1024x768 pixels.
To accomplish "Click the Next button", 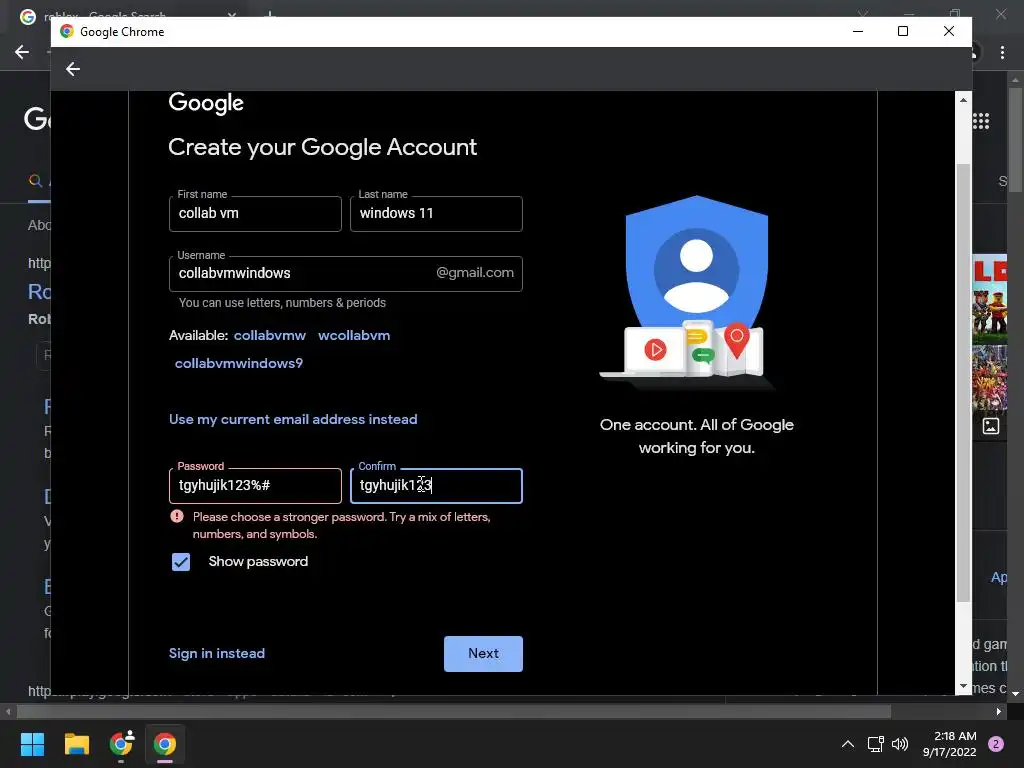I will [x=483, y=654].
